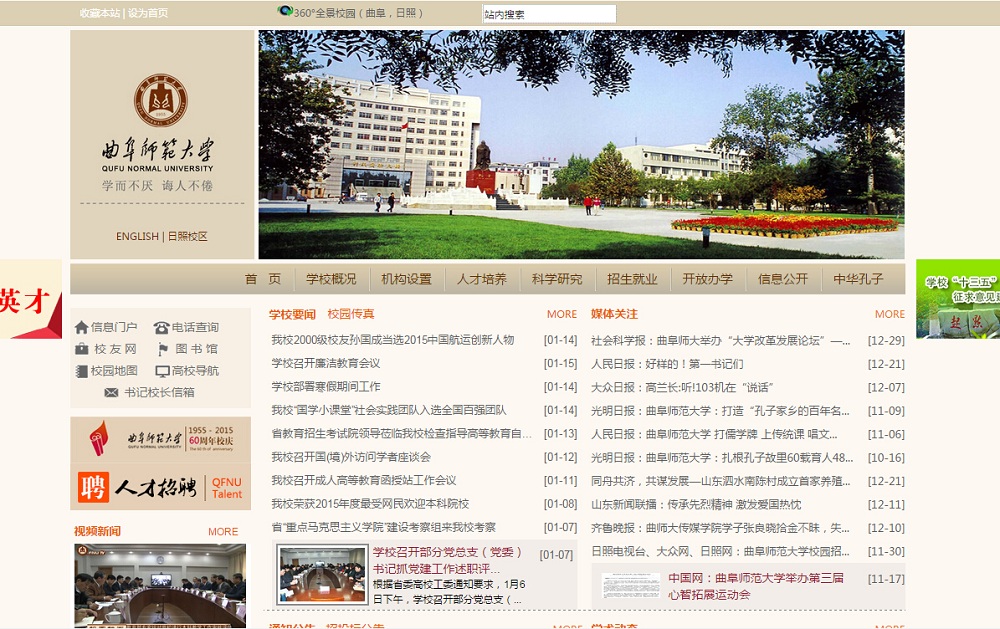Click the campus panorama banner image
This screenshot has width=1000, height=629.
582,144
